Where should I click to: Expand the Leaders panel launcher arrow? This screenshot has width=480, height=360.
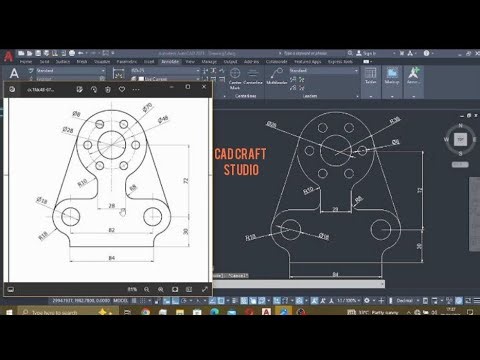click(357, 96)
